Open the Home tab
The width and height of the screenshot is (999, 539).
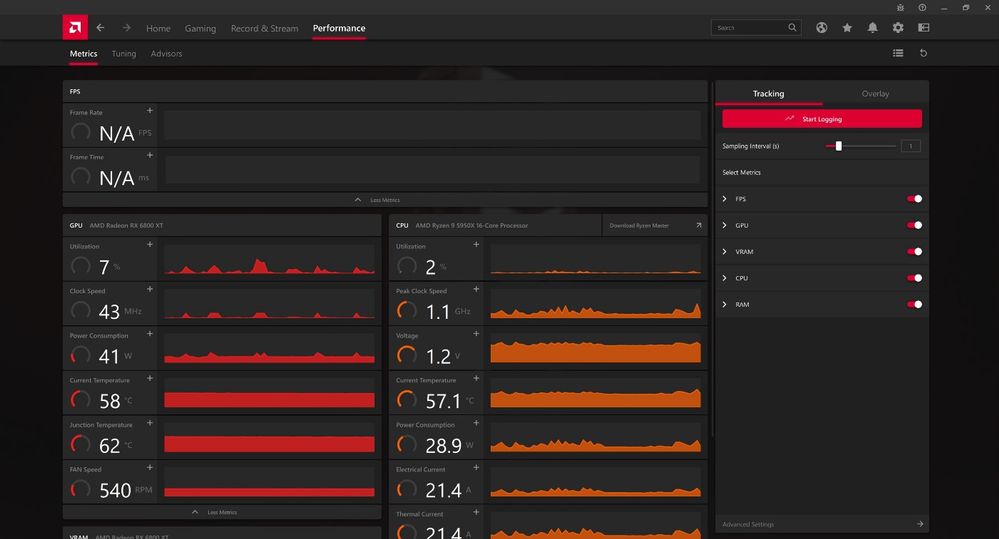pos(158,28)
